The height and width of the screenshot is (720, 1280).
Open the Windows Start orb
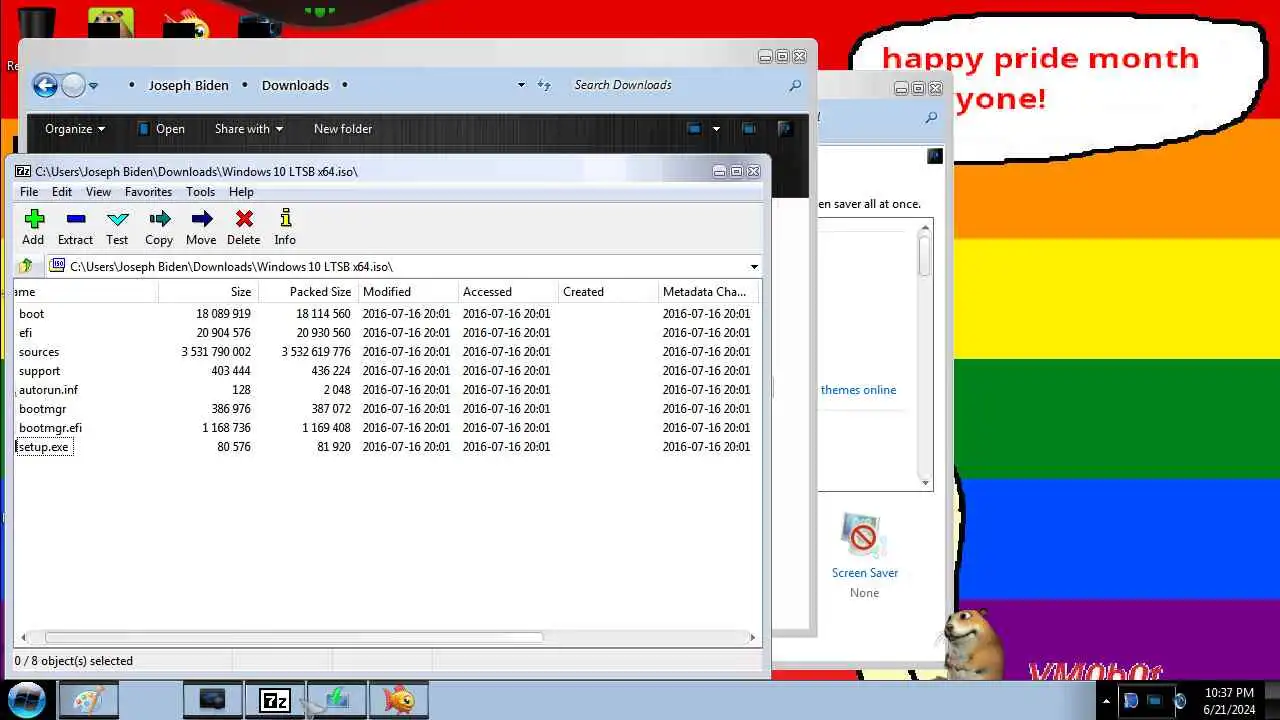[27, 699]
